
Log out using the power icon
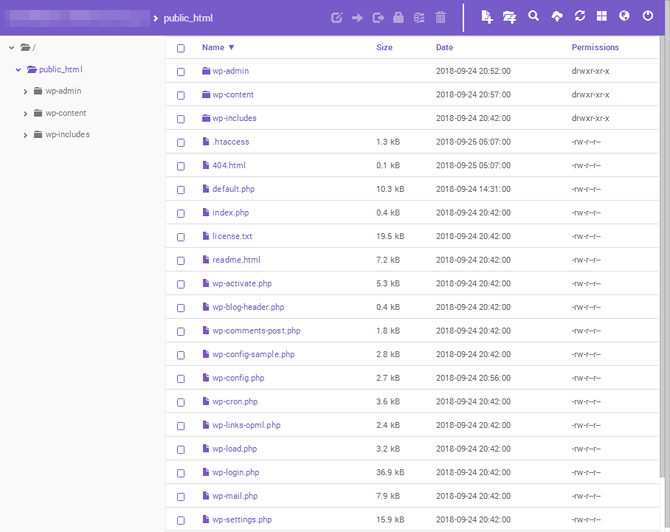click(647, 16)
